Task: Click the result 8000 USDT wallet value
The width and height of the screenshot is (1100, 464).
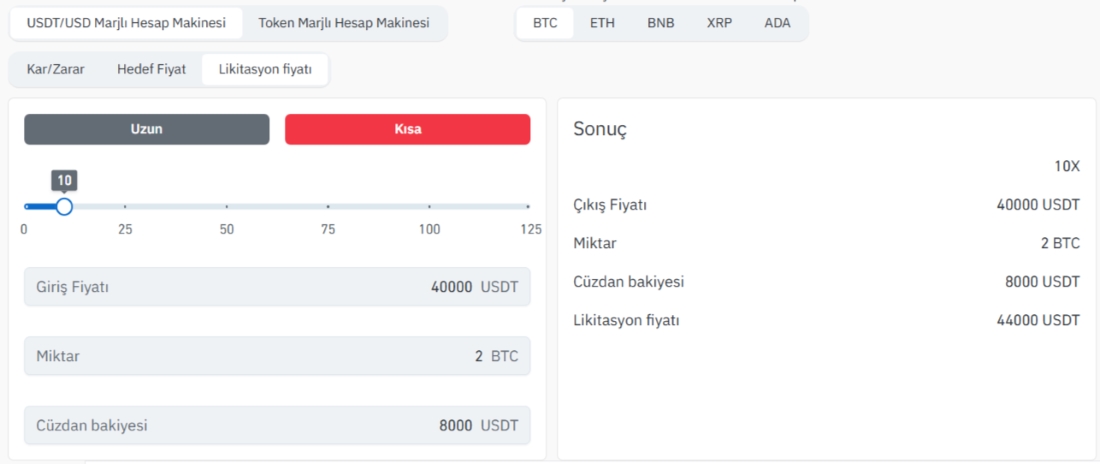Action: click(1042, 282)
